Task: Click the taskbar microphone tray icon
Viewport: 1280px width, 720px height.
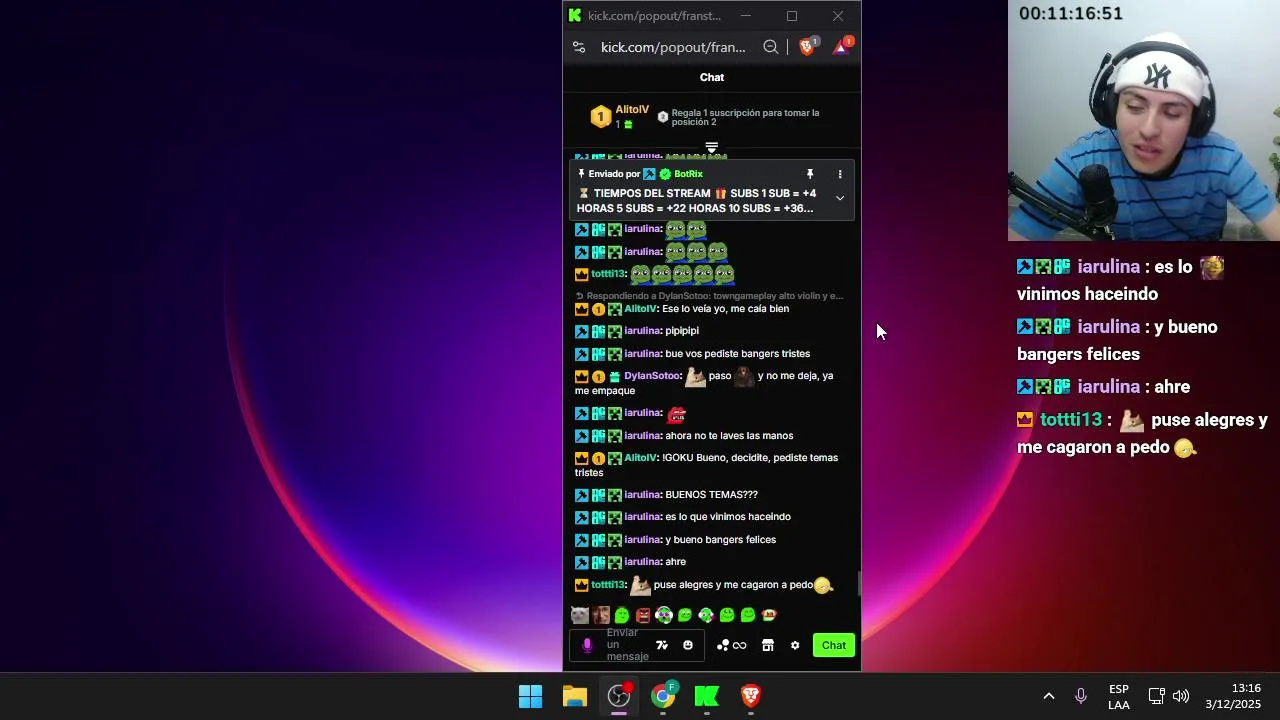Action: [x=1081, y=696]
